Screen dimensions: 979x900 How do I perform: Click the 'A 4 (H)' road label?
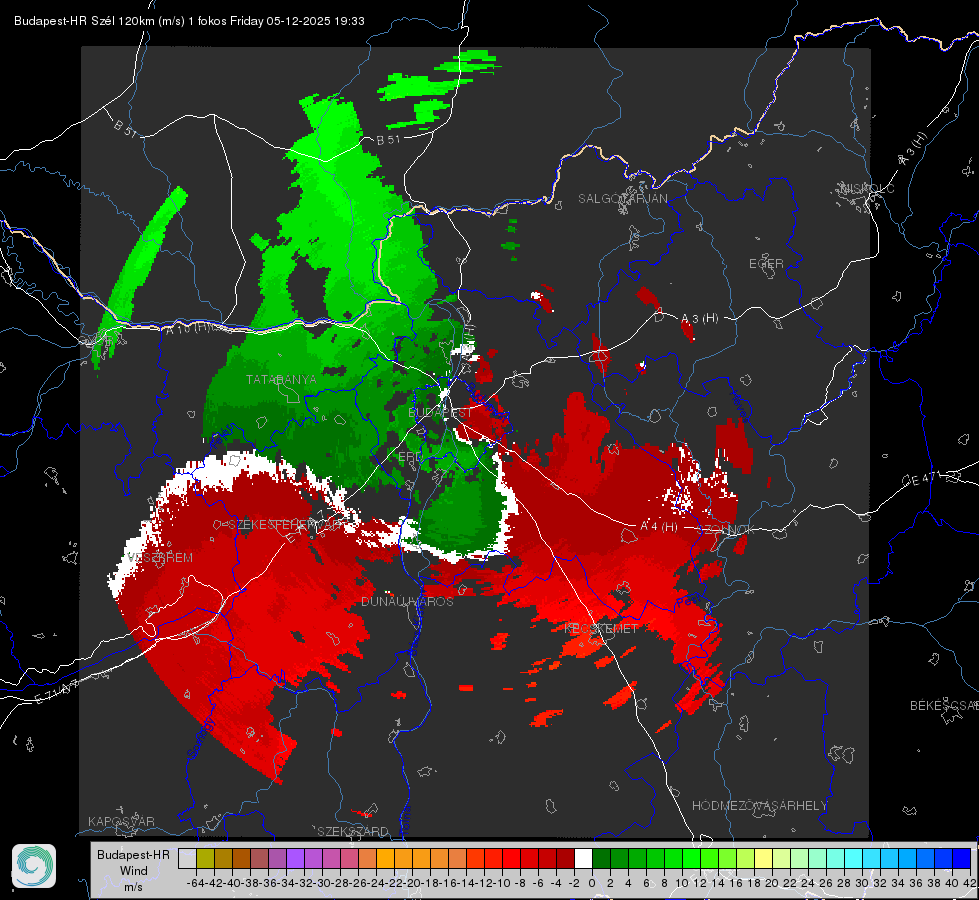click(x=659, y=527)
